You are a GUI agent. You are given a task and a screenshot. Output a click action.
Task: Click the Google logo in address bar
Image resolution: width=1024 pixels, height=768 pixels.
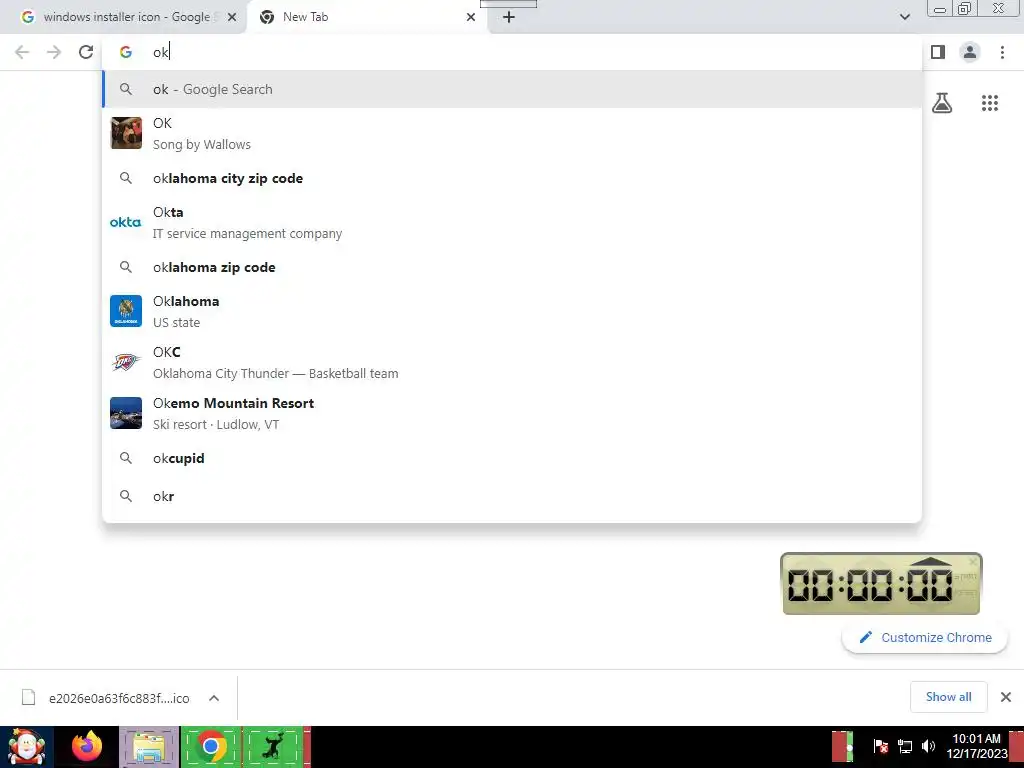click(x=126, y=52)
